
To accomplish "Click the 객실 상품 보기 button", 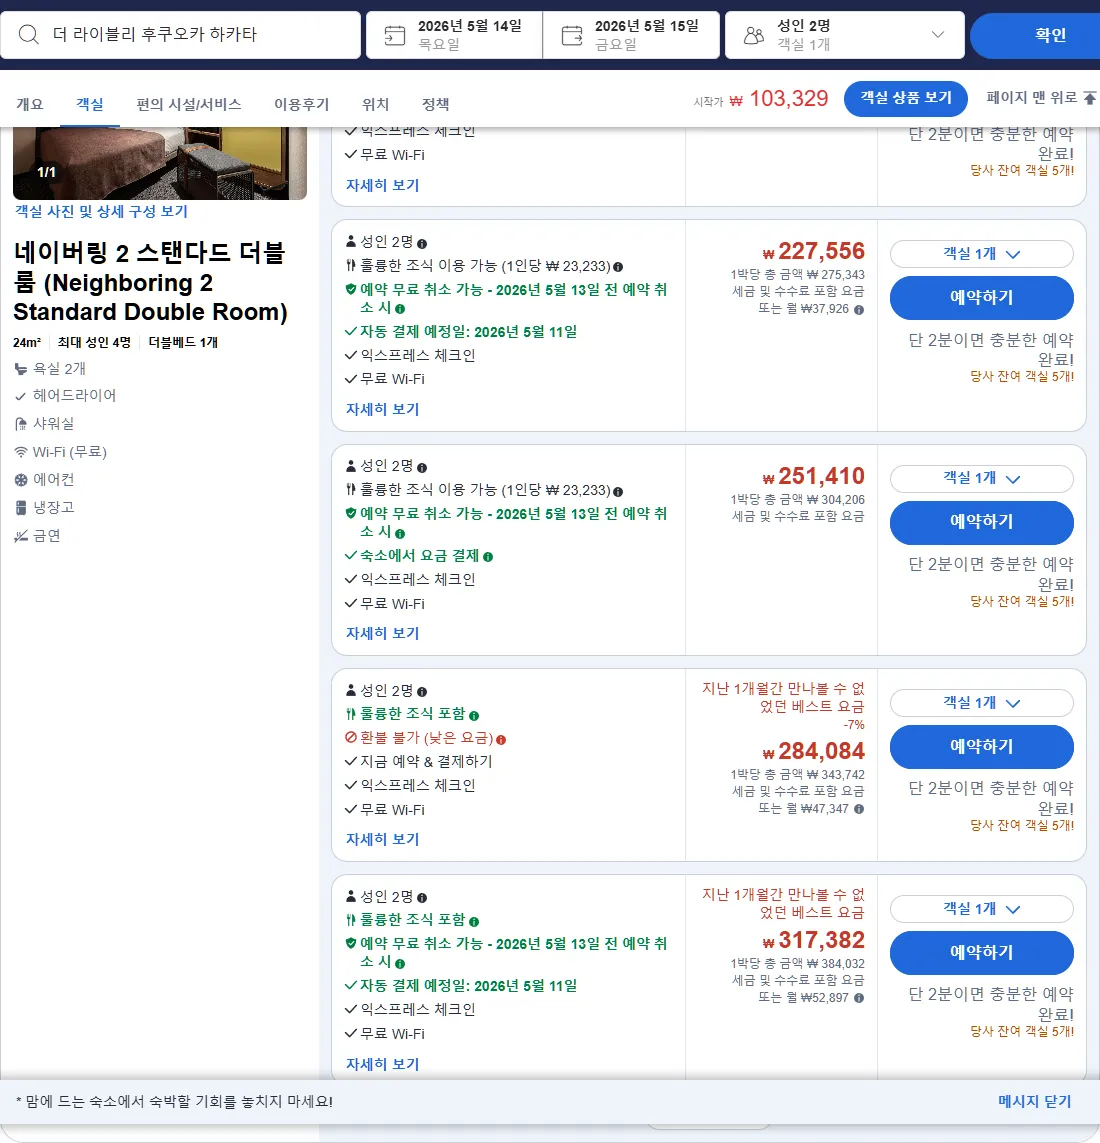I will [905, 98].
